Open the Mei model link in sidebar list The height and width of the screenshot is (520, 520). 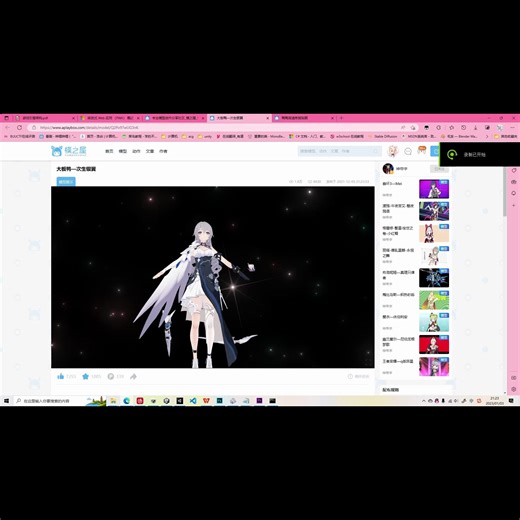(392, 184)
